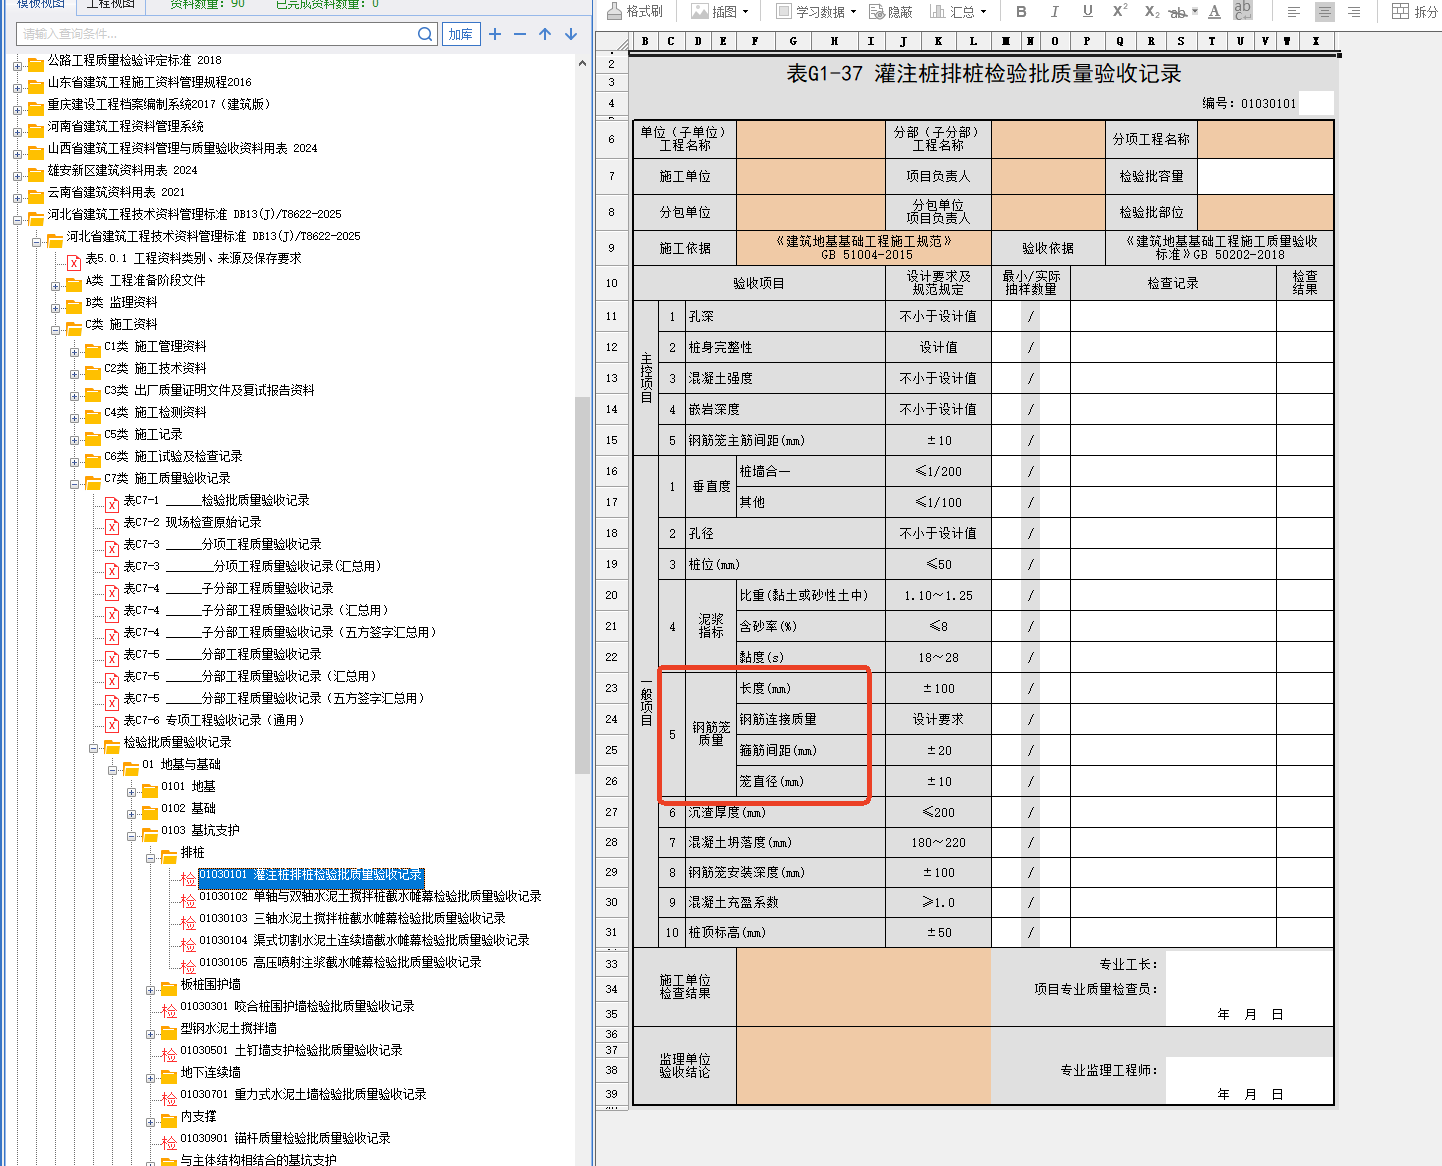Screen dimensions: 1442x1166
Task: Toggle bold formatting
Action: pyautogui.click(x=1021, y=11)
